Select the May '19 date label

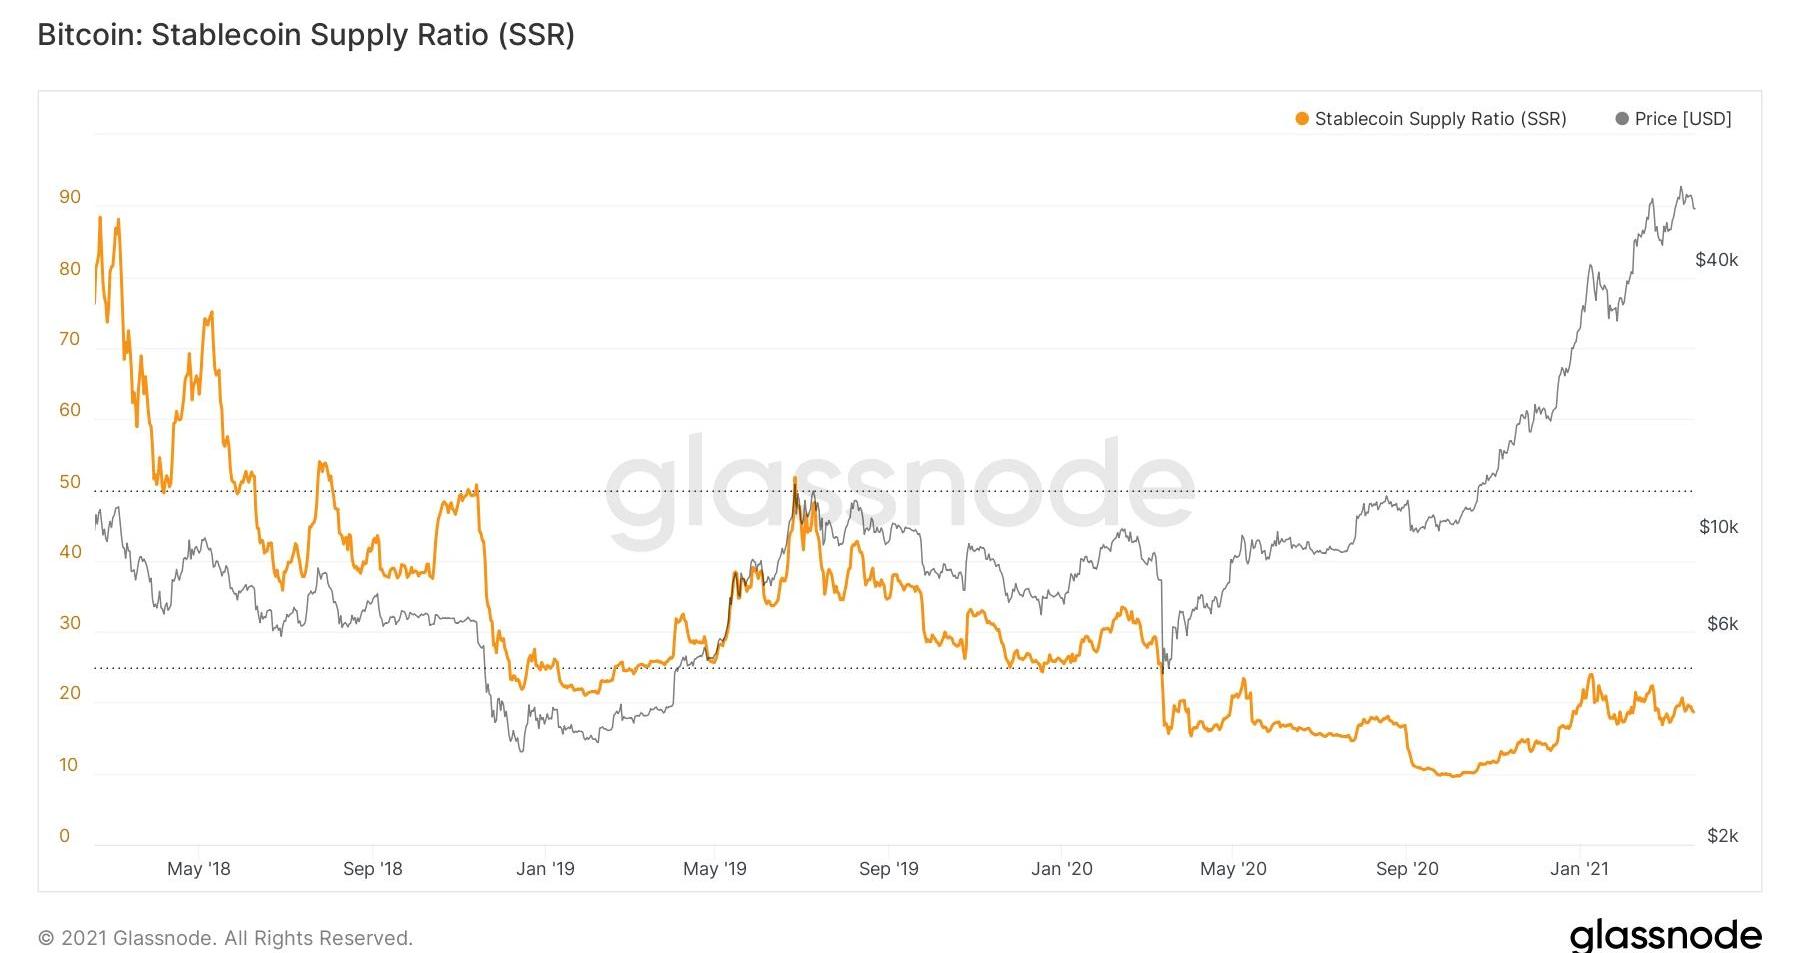click(x=714, y=869)
